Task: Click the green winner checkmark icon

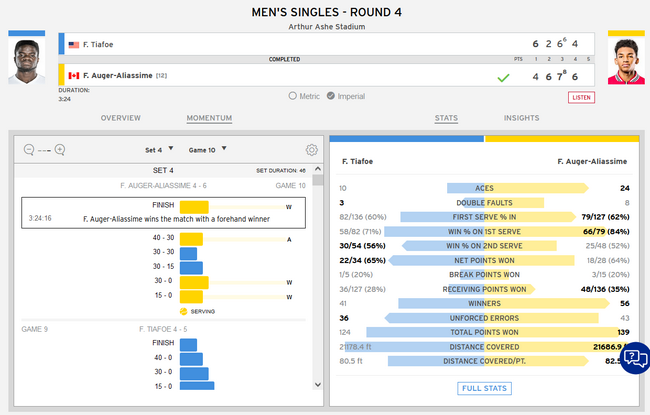Action: (503, 76)
